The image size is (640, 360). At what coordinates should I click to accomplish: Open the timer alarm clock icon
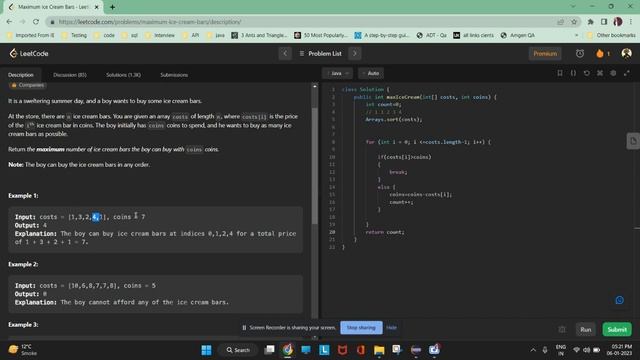pos(580,53)
